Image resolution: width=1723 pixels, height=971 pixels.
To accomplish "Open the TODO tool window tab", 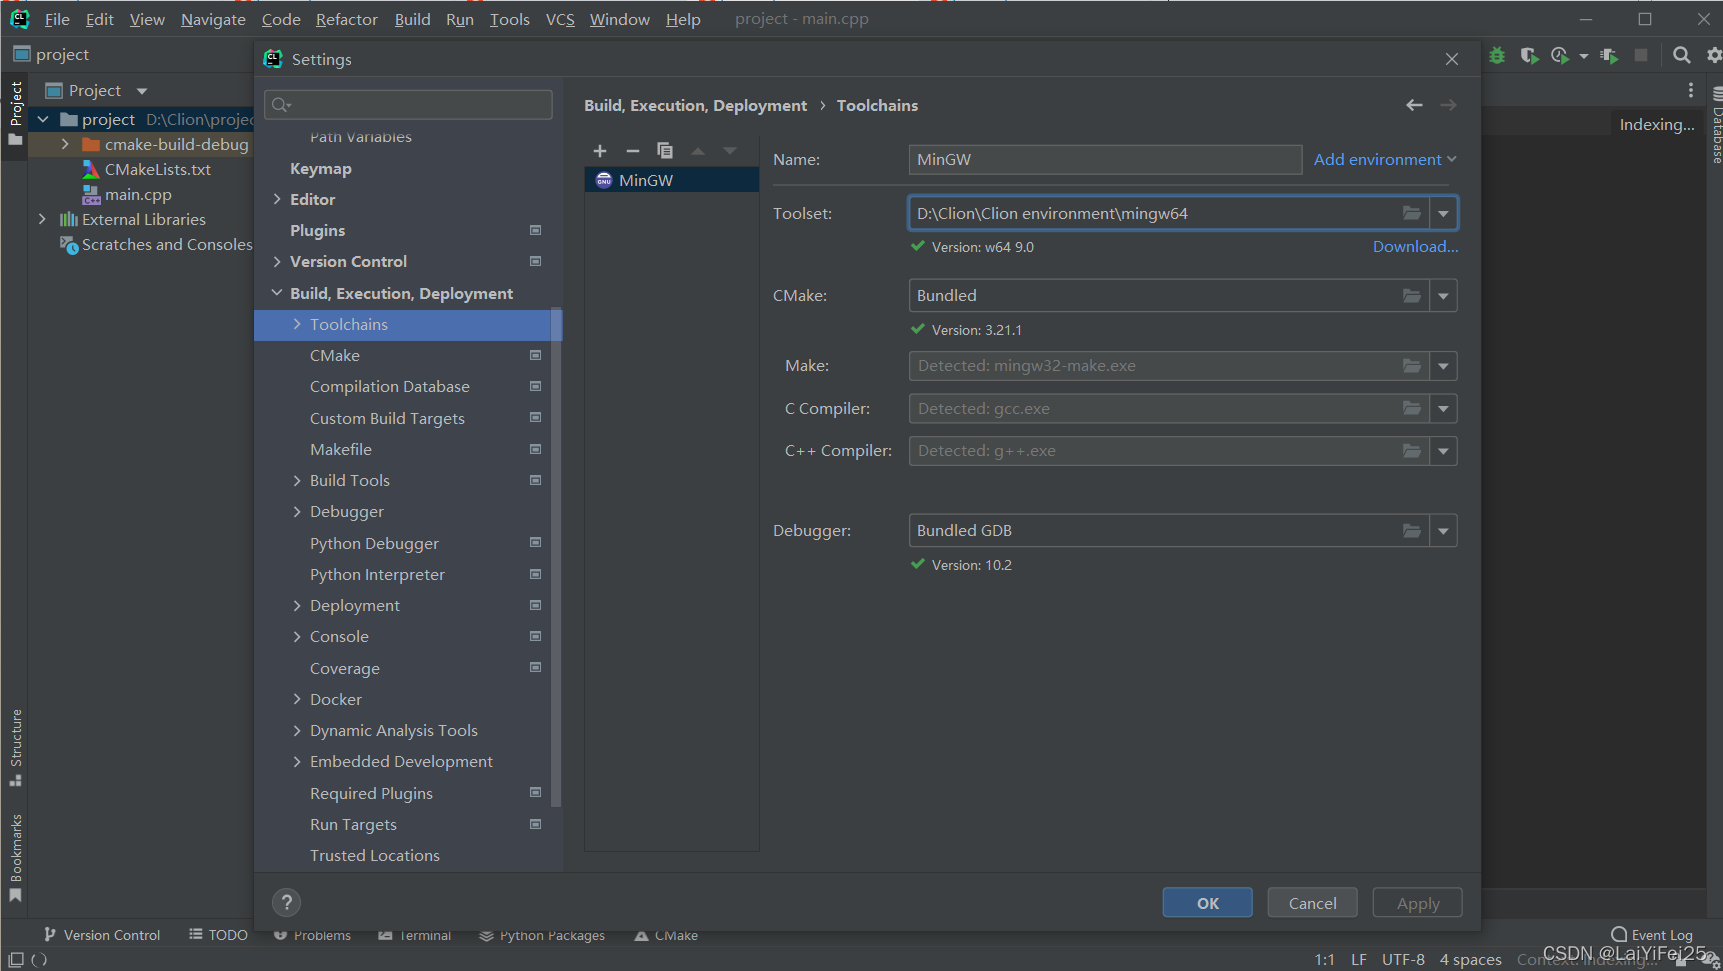I will tap(218, 935).
